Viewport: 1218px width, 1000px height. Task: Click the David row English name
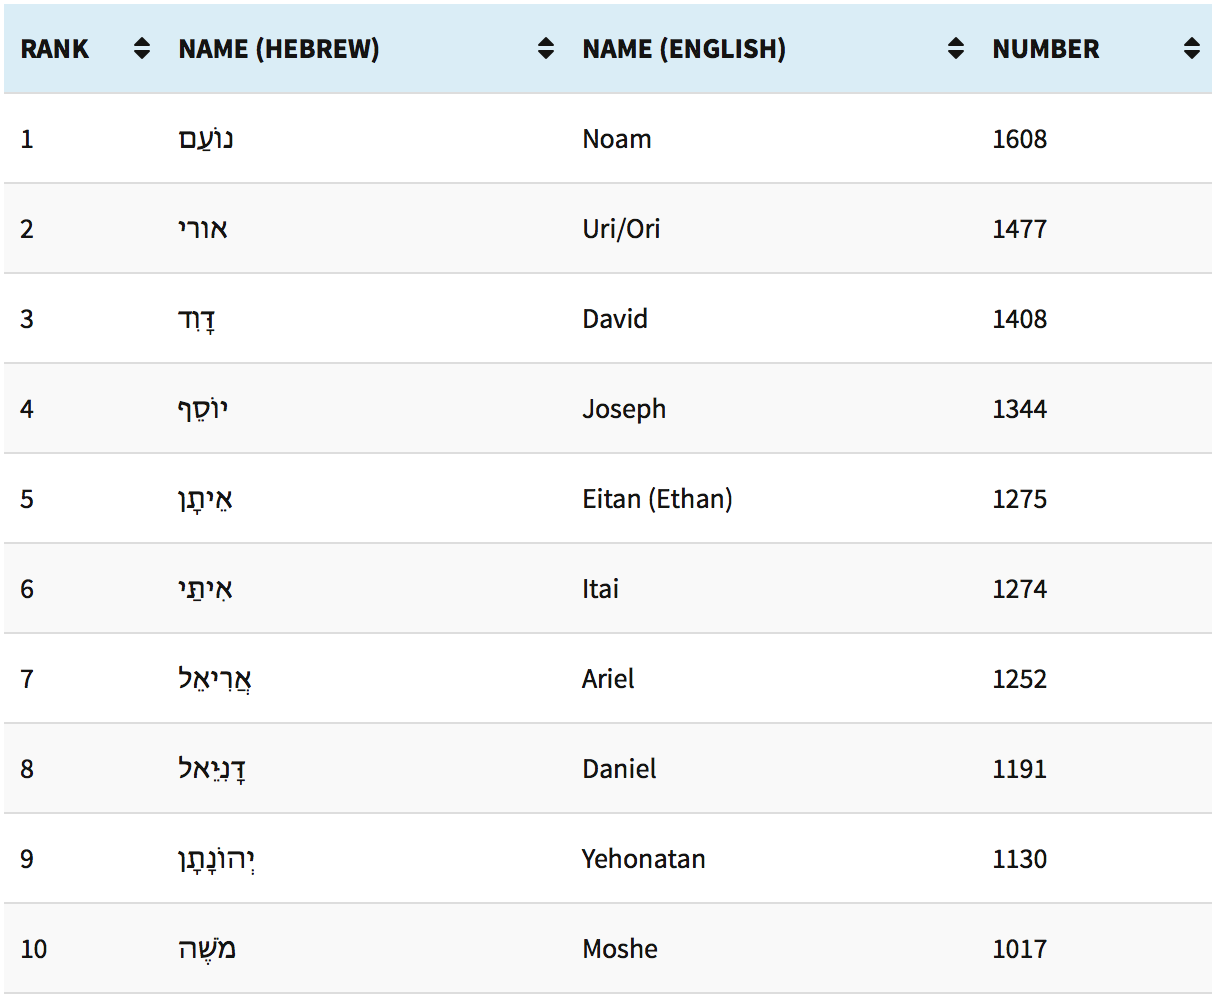click(615, 319)
